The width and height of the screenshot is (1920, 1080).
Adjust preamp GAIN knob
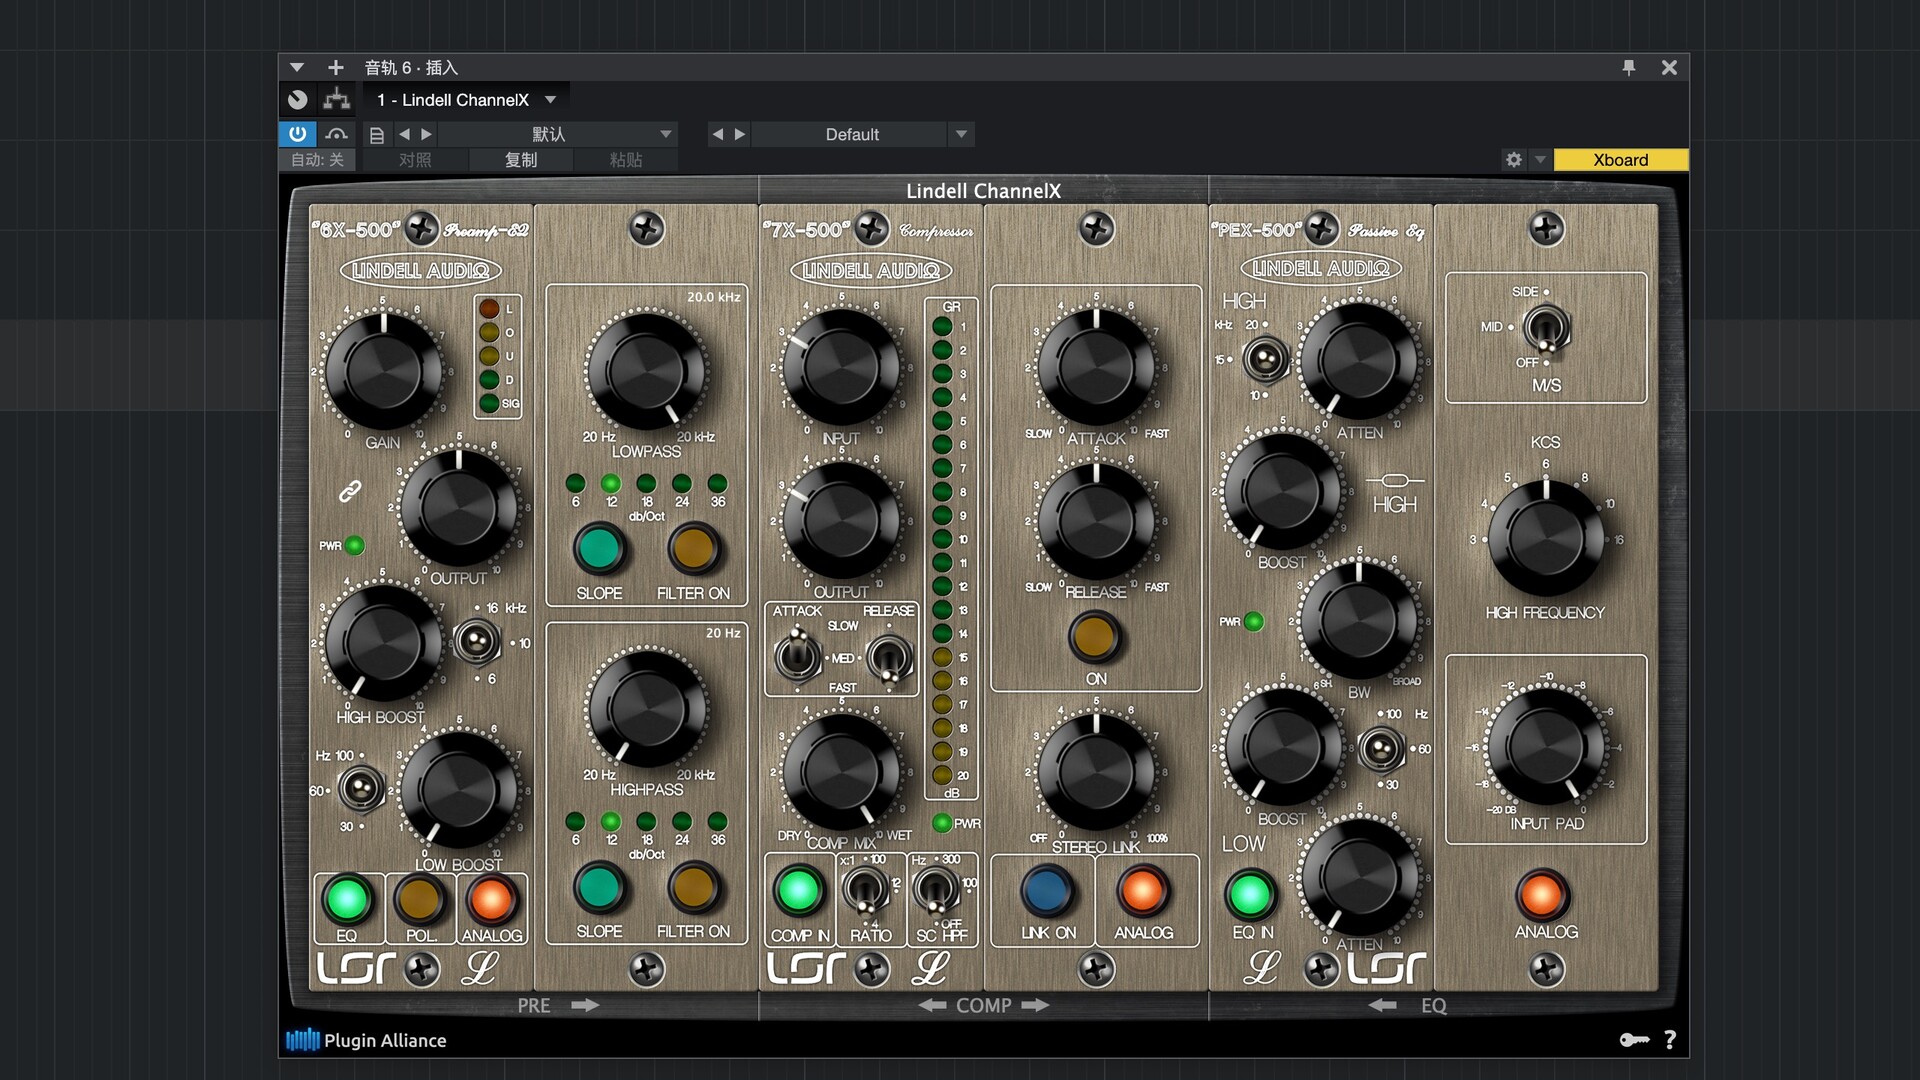pos(383,371)
